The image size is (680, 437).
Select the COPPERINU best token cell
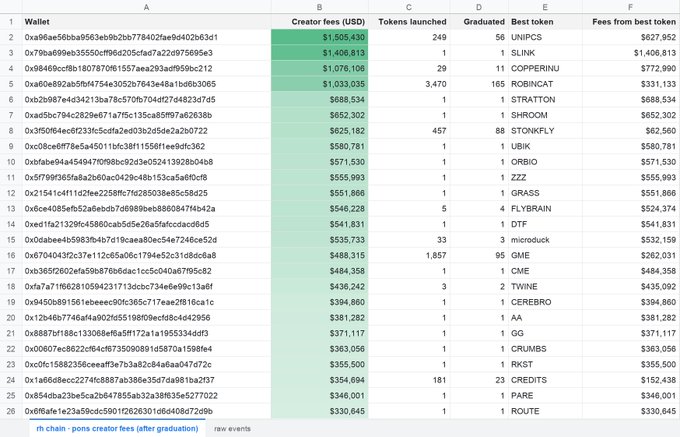pos(545,68)
